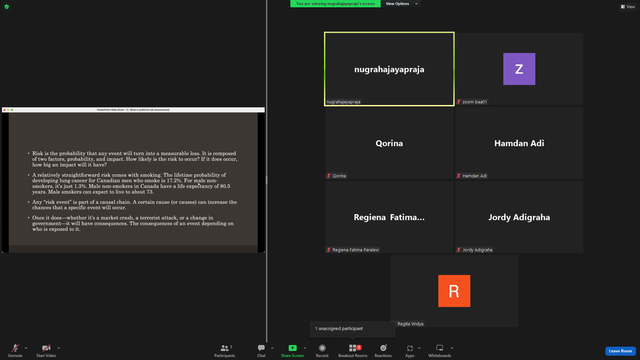
Task: Click the shared PowerPoint slide content
Action: (133, 182)
